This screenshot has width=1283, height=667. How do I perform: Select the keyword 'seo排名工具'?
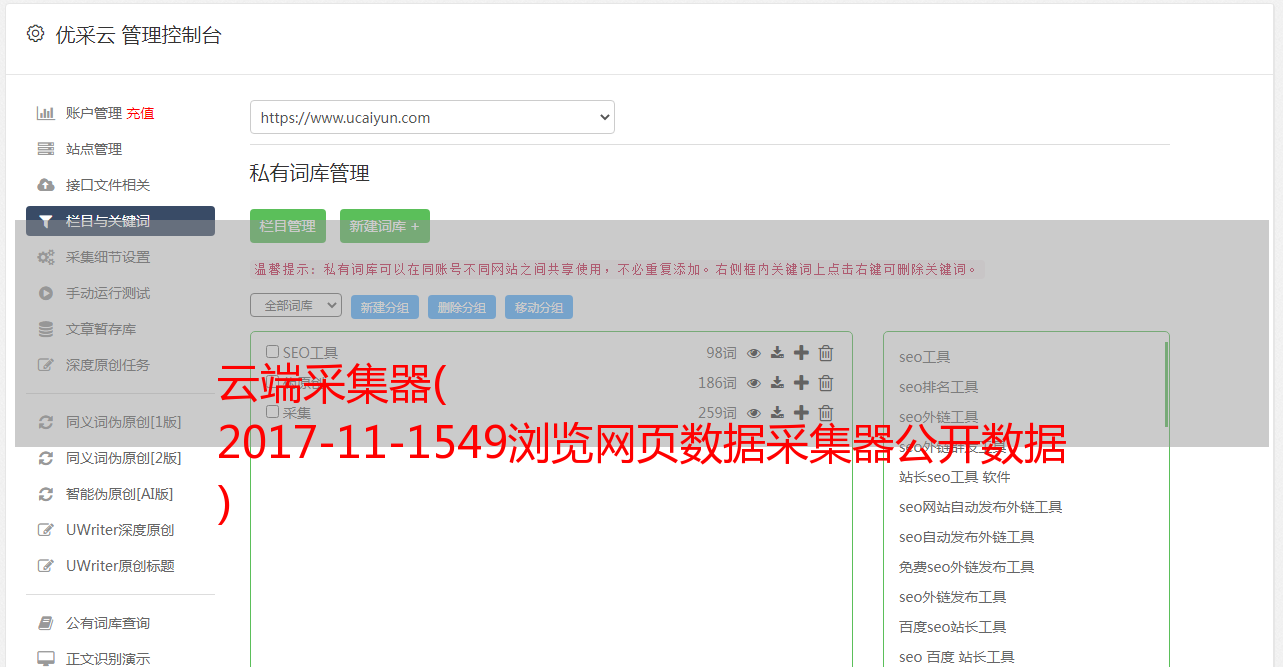(939, 387)
